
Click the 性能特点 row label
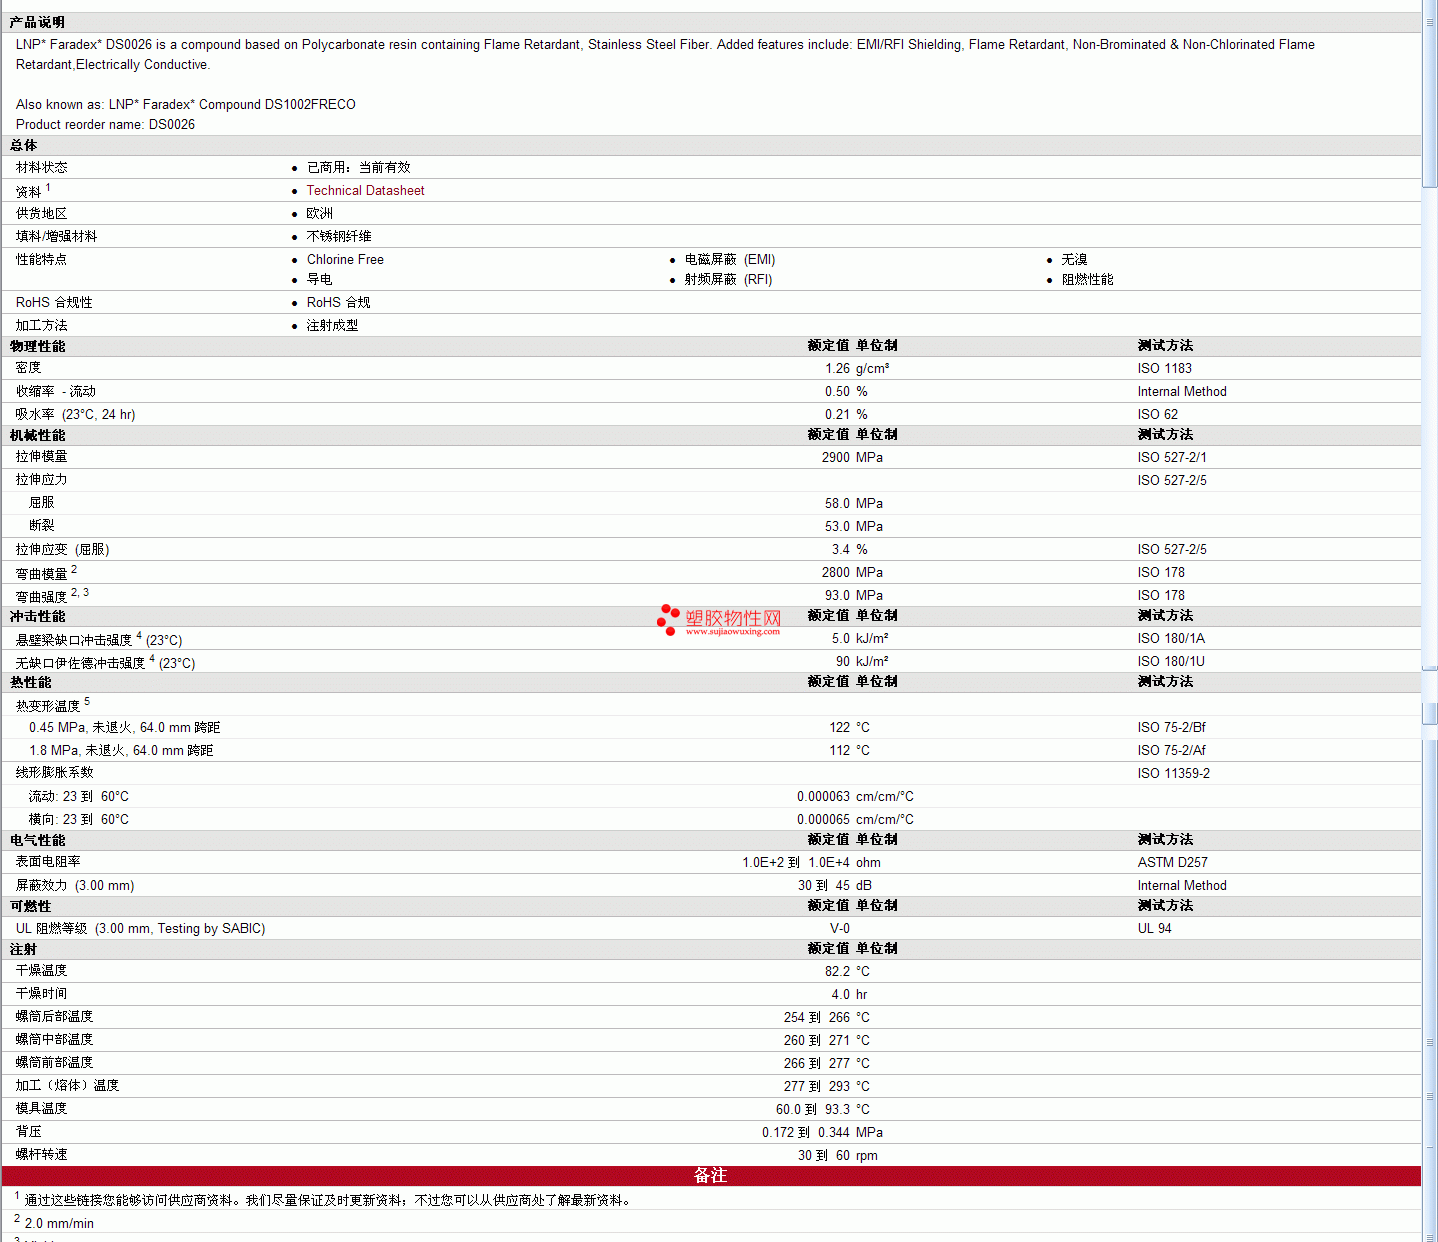tap(42, 259)
